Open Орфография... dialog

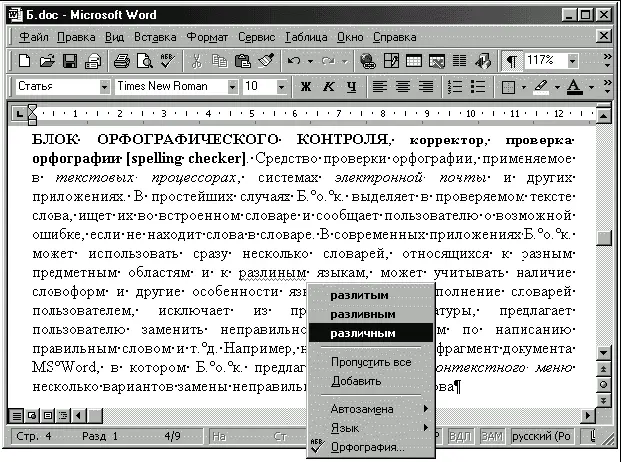[x=371, y=447]
